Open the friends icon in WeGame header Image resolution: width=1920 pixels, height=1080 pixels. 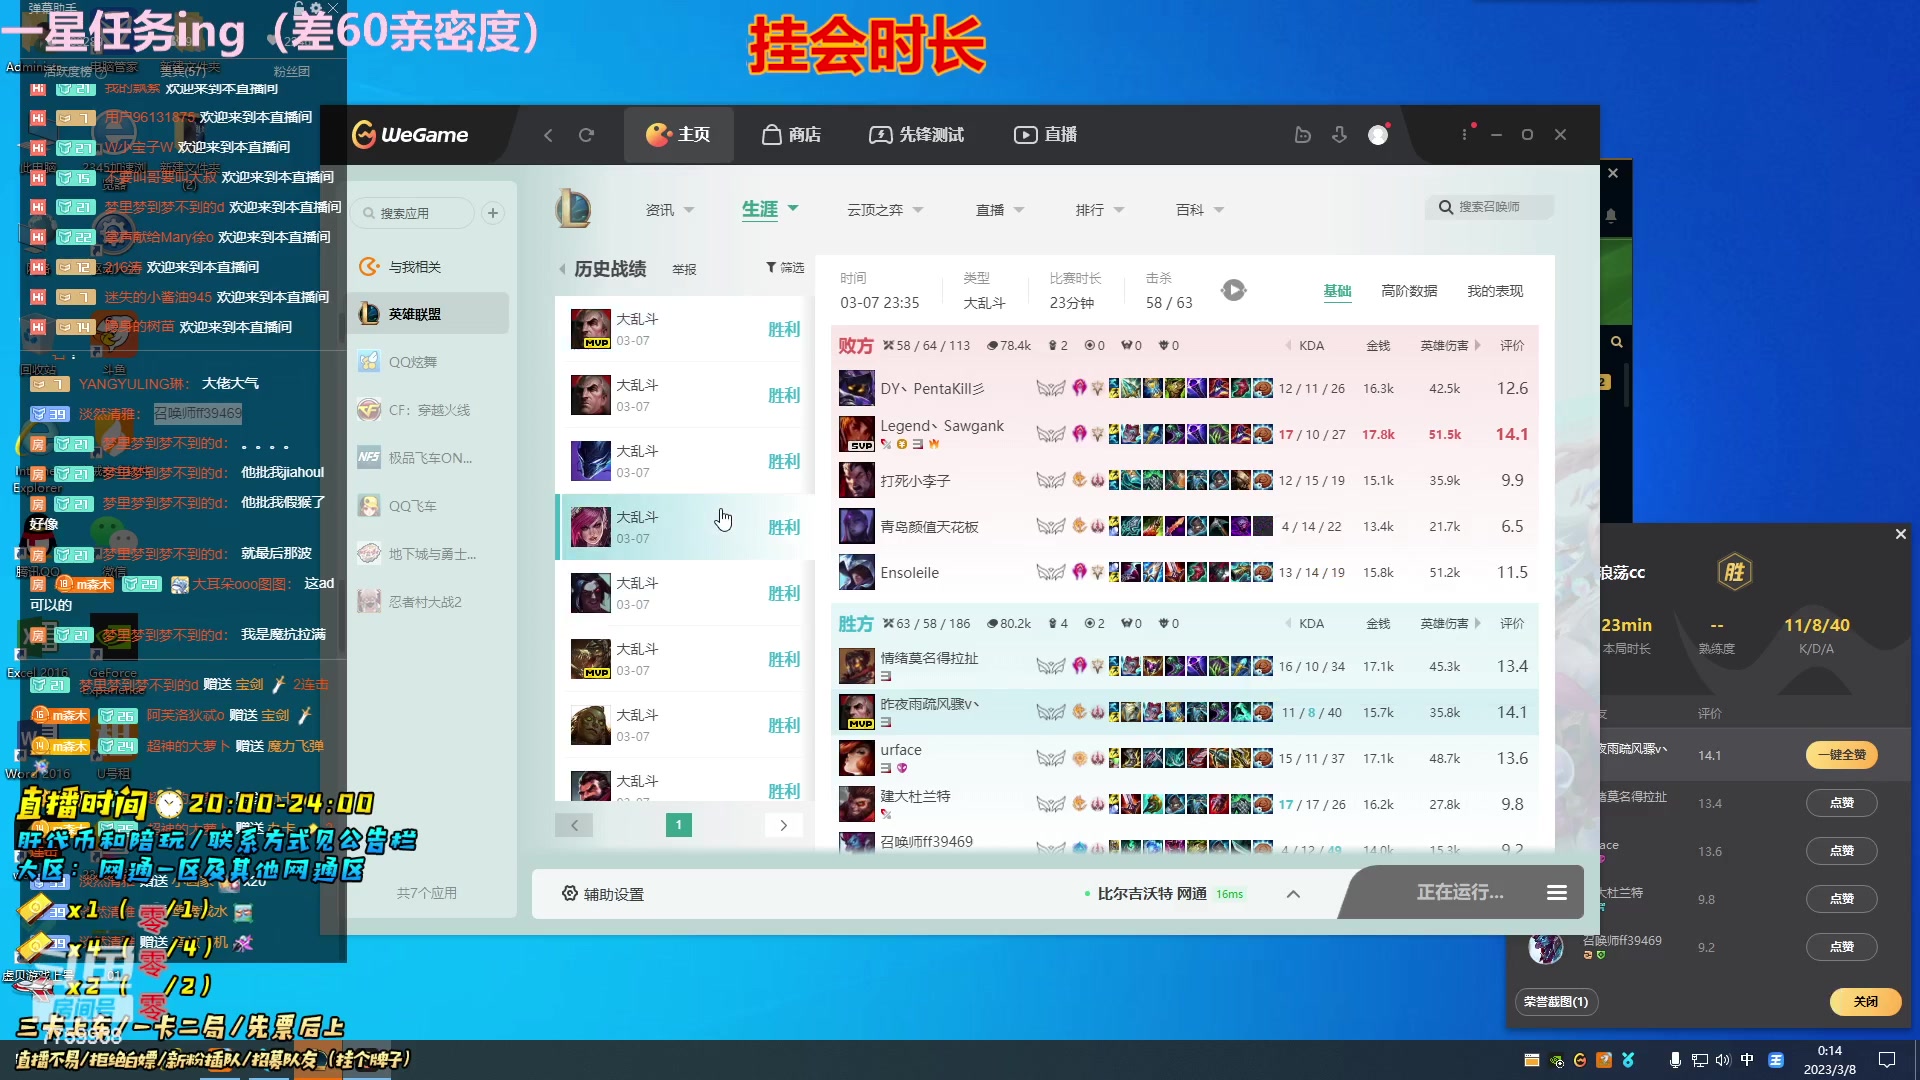pos(1302,135)
